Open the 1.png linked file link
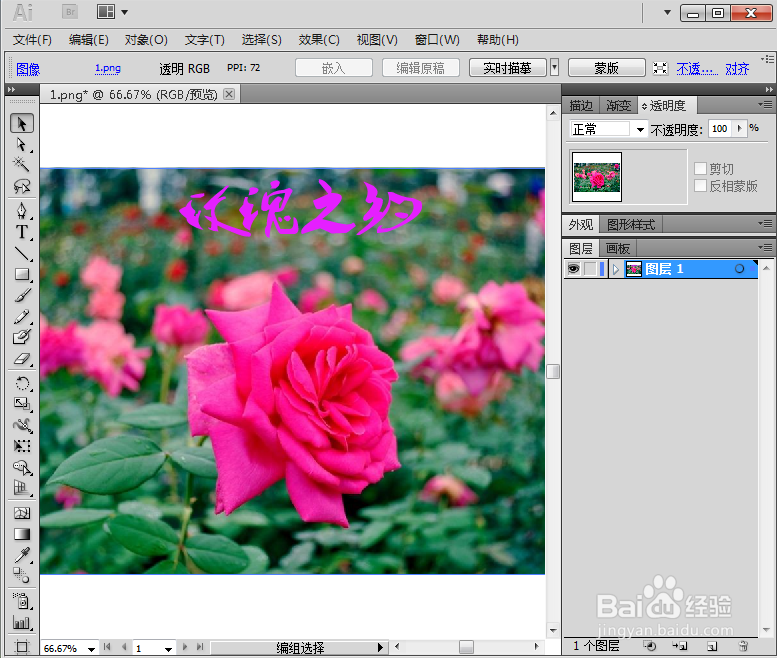The image size is (777, 658). (x=108, y=68)
